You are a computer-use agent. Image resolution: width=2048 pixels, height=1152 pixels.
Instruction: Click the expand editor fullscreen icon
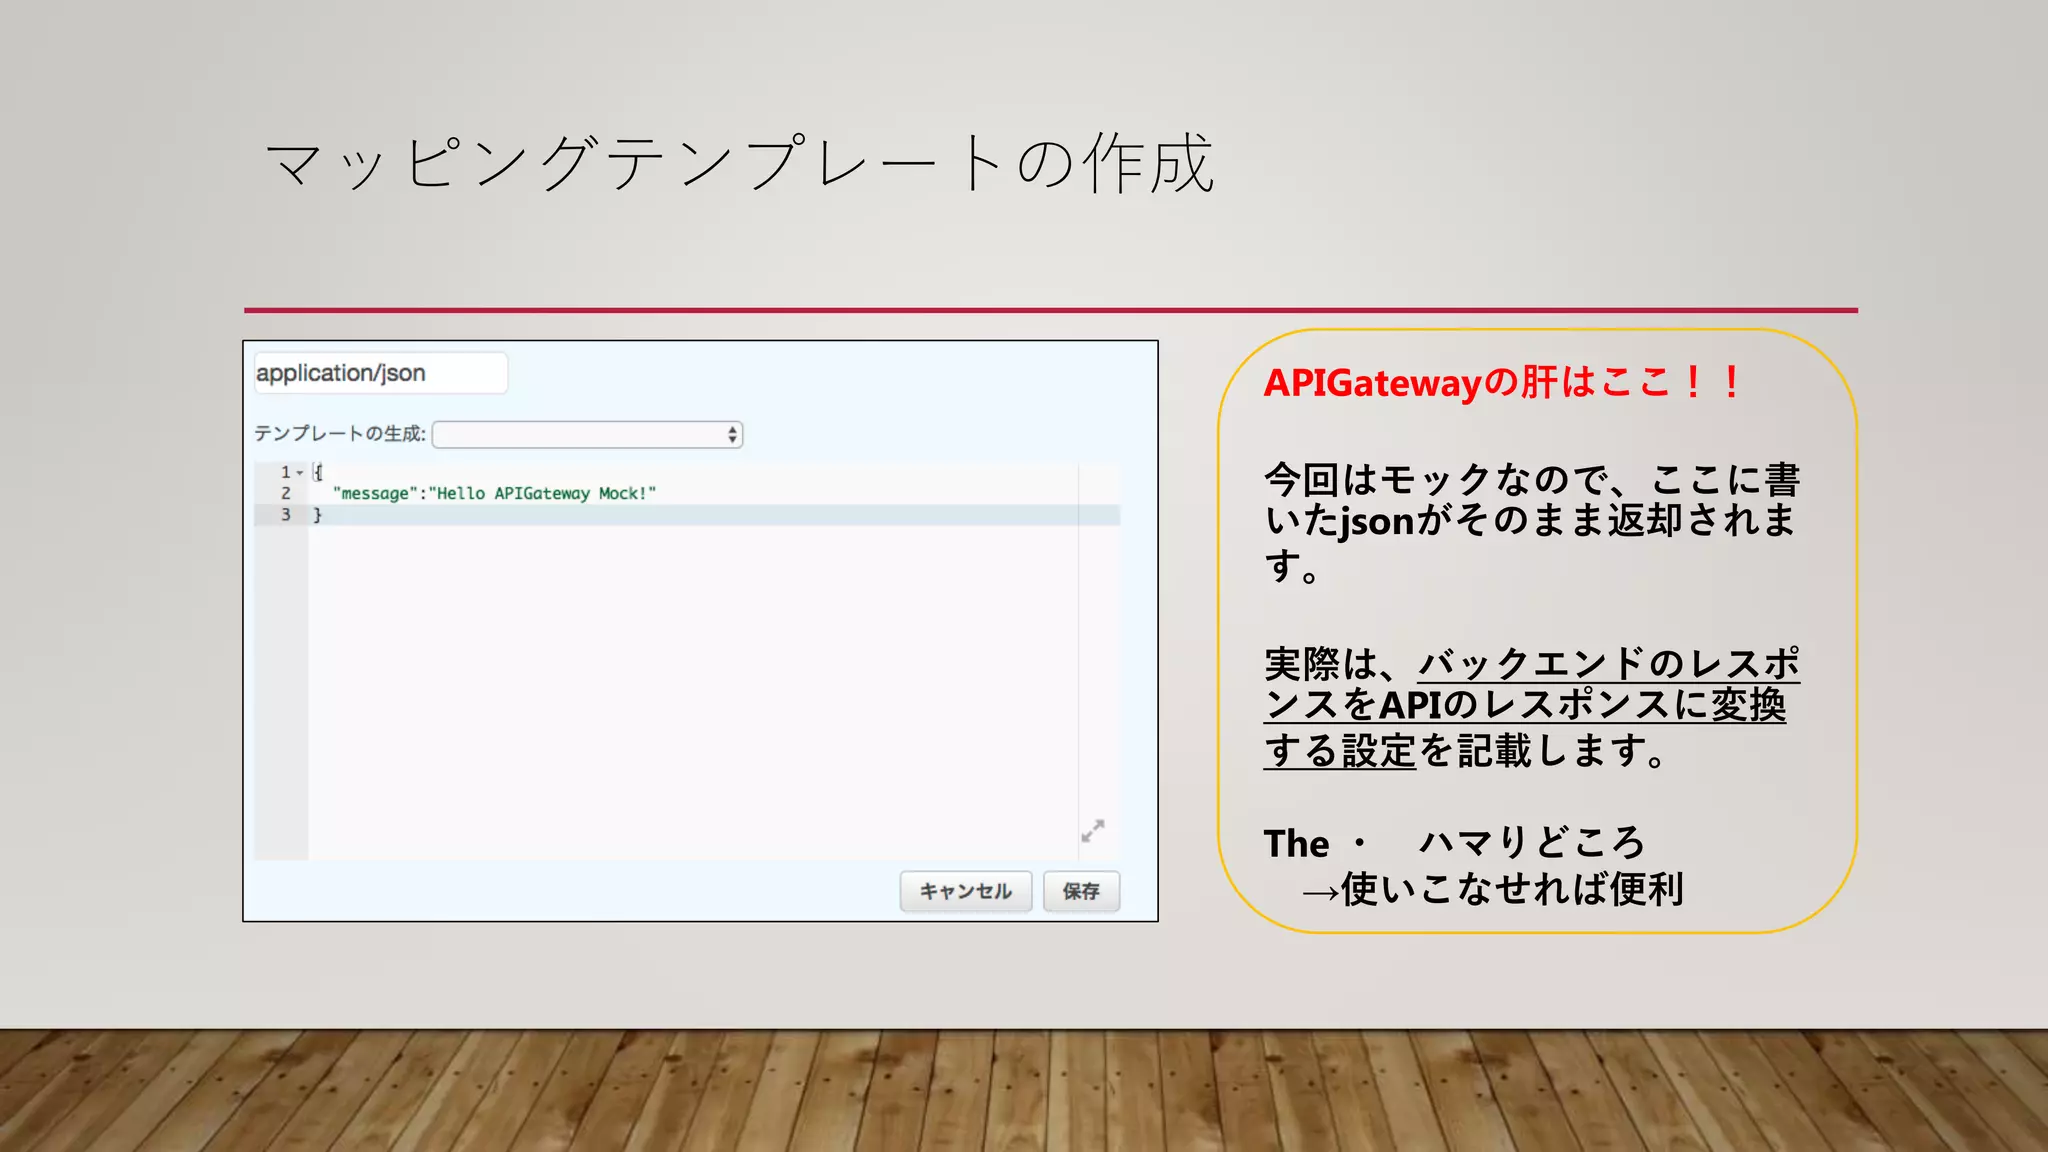1093,831
